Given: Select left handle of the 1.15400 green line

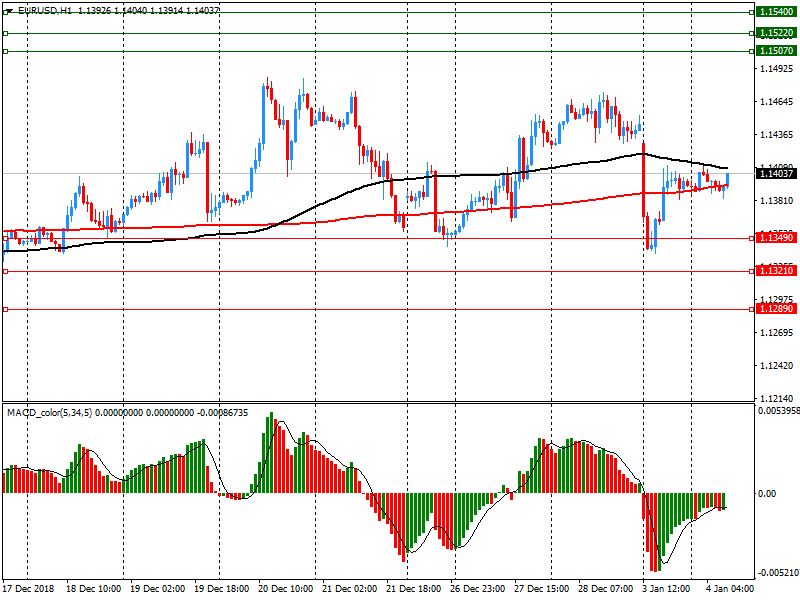Looking at the screenshot, I should click(x=6, y=12).
